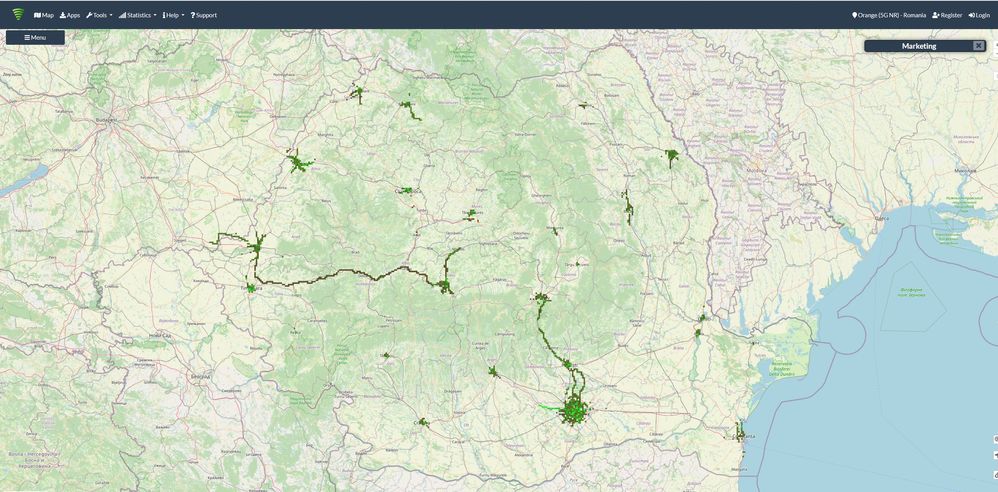Image resolution: width=998 pixels, height=492 pixels.
Task: Close the Marketing panel
Action: coord(978,46)
